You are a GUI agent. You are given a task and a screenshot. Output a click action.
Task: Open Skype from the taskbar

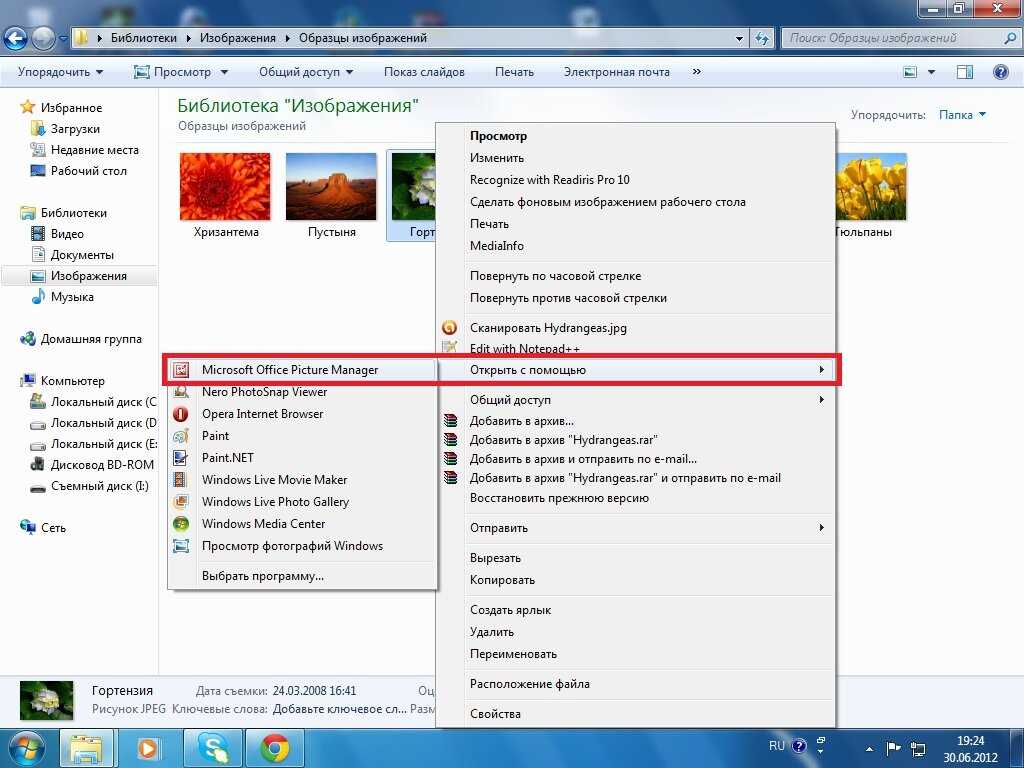click(213, 748)
